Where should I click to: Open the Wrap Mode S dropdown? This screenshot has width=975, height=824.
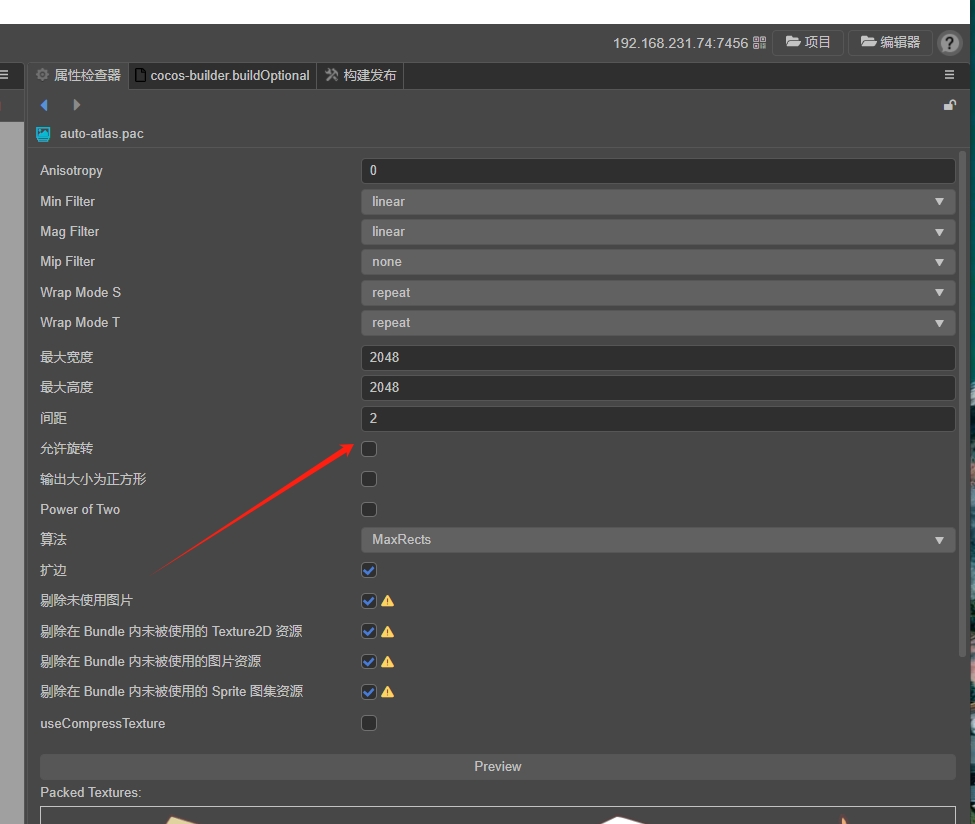pos(658,292)
